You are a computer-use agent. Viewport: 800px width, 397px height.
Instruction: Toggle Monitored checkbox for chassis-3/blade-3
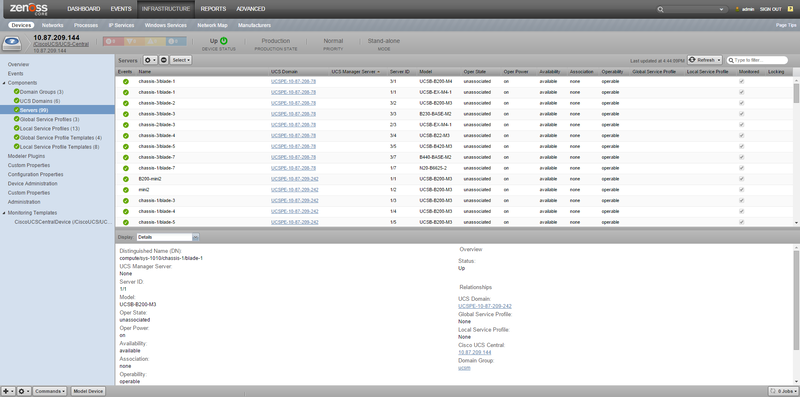click(741, 114)
